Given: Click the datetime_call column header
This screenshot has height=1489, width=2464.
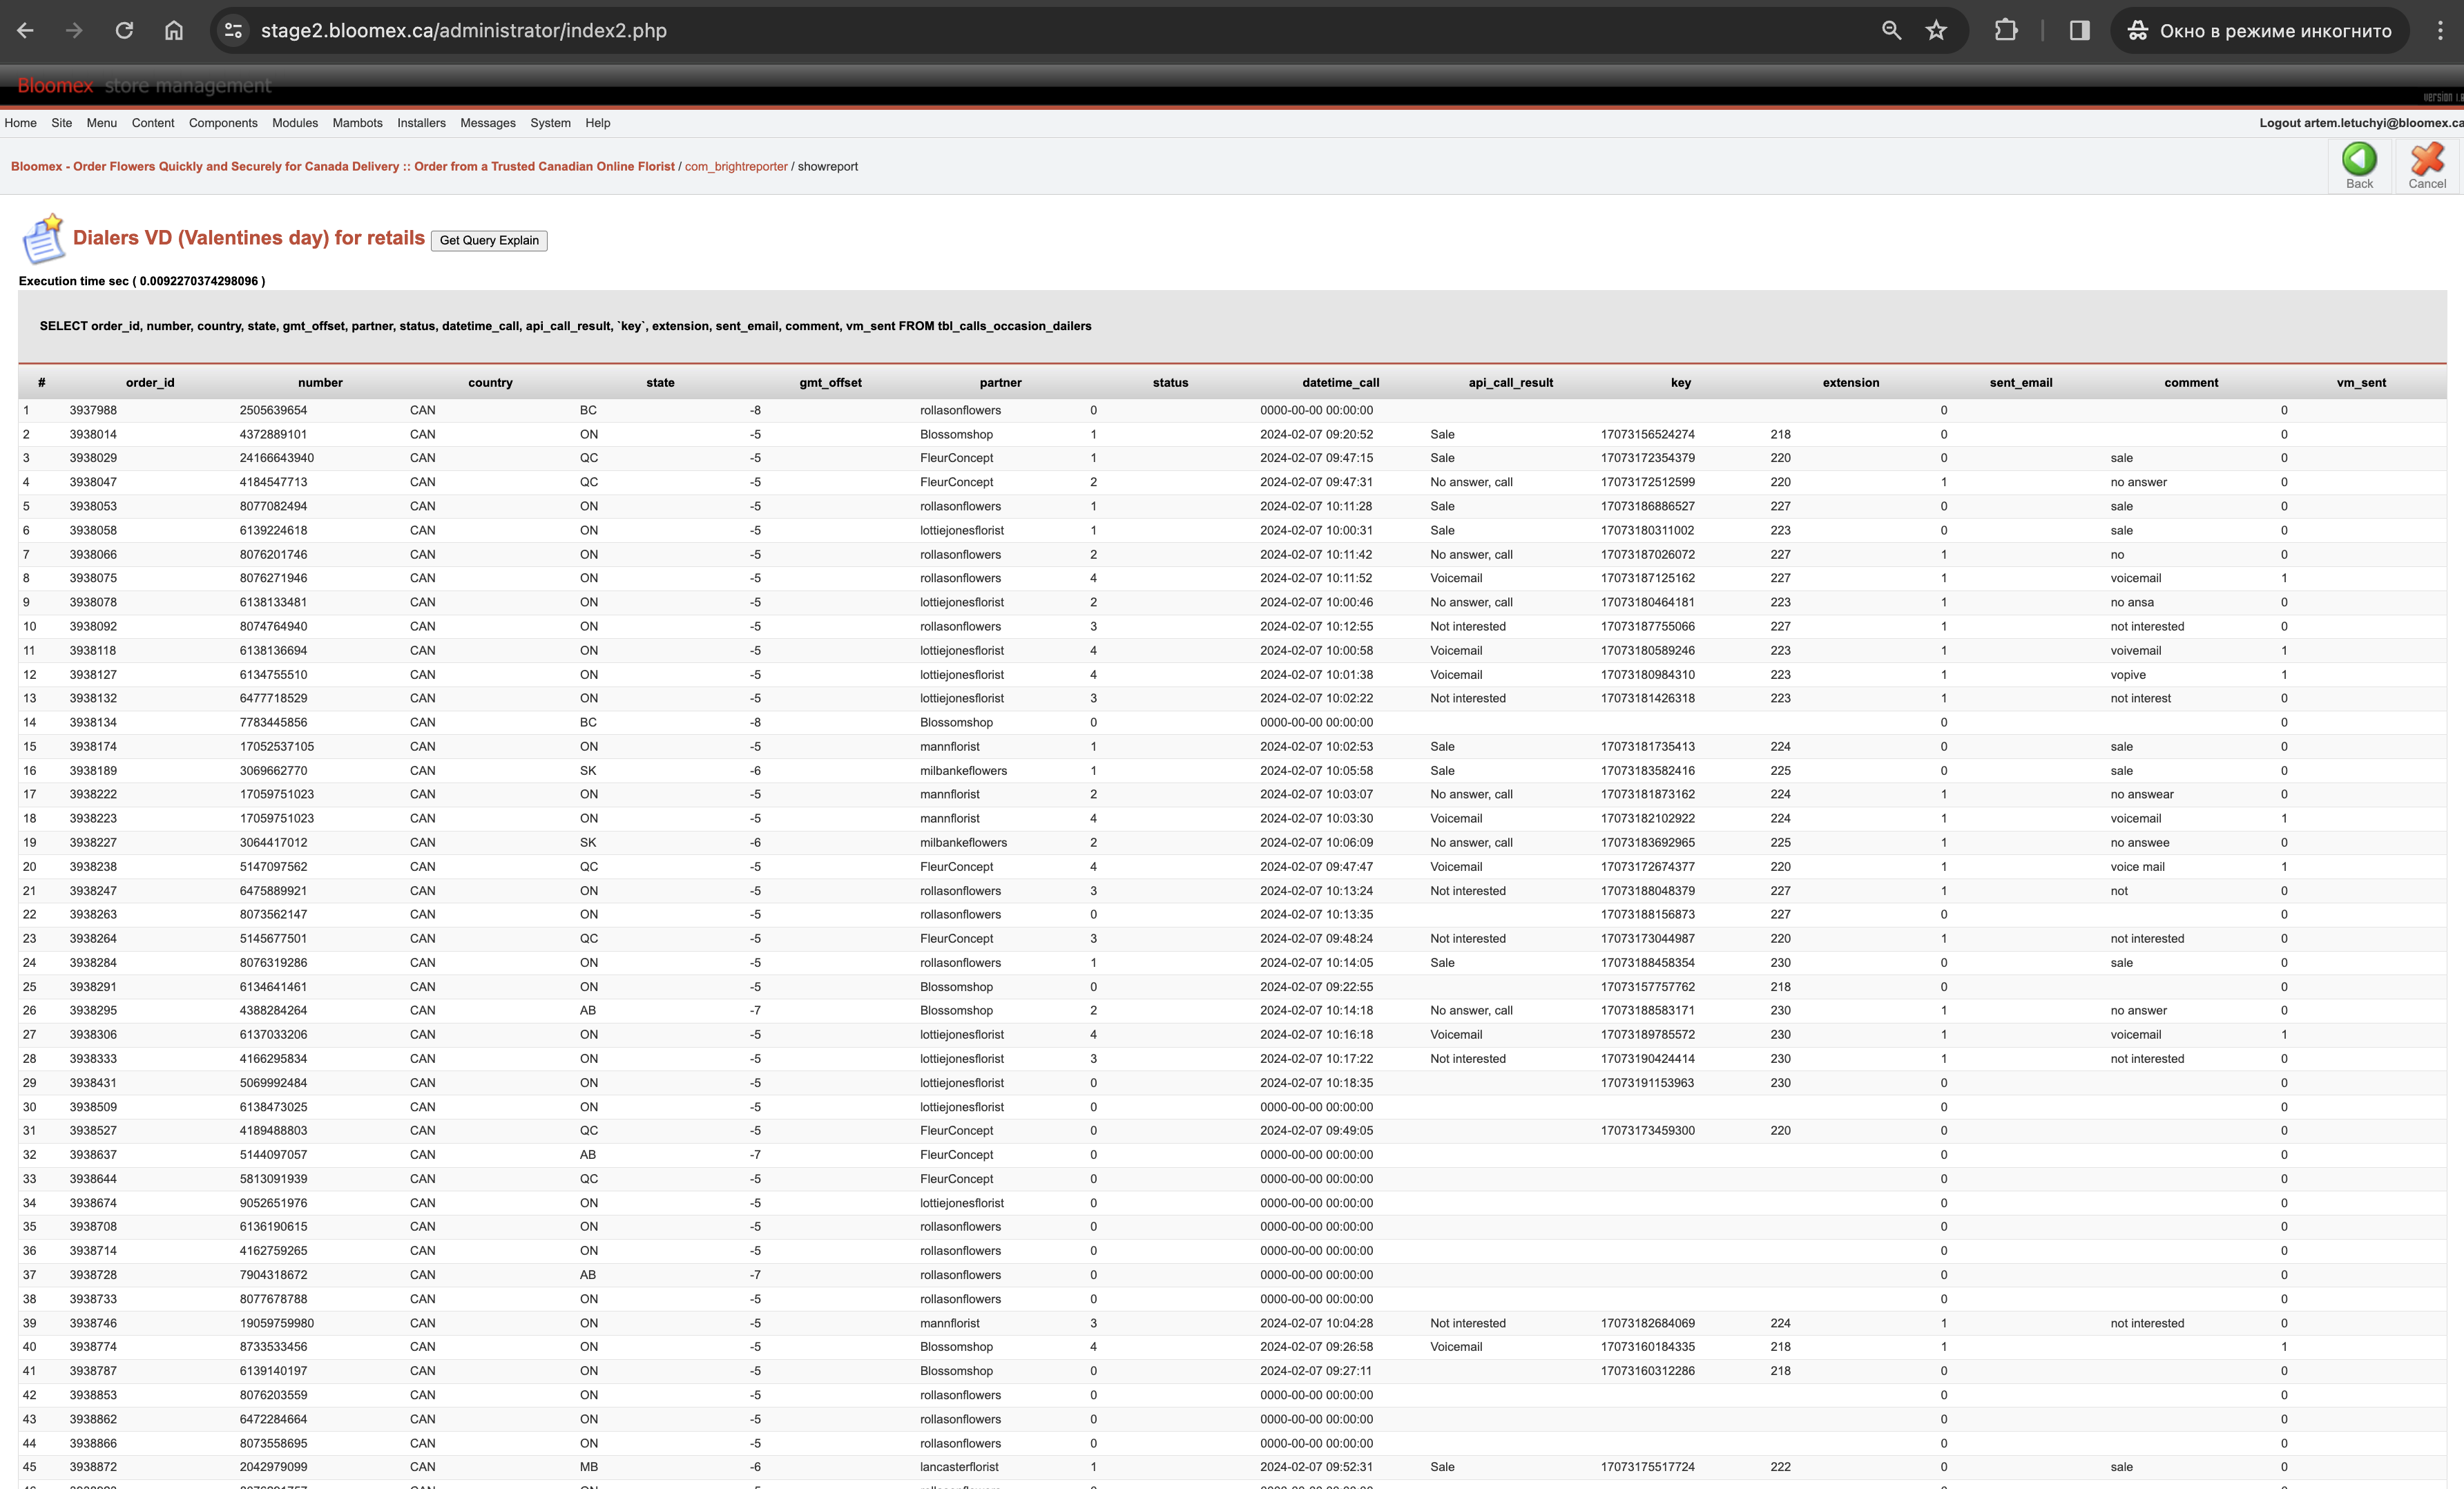Looking at the screenshot, I should pyautogui.click(x=1341, y=383).
